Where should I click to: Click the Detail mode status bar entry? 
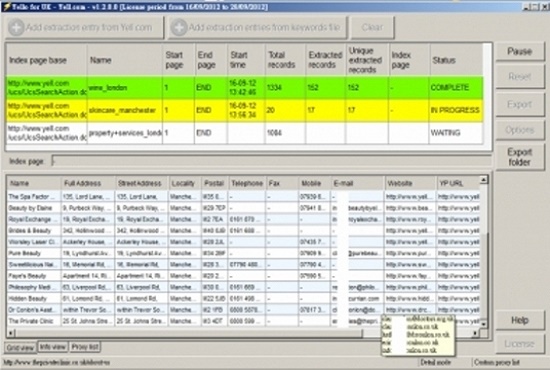(x=436, y=362)
